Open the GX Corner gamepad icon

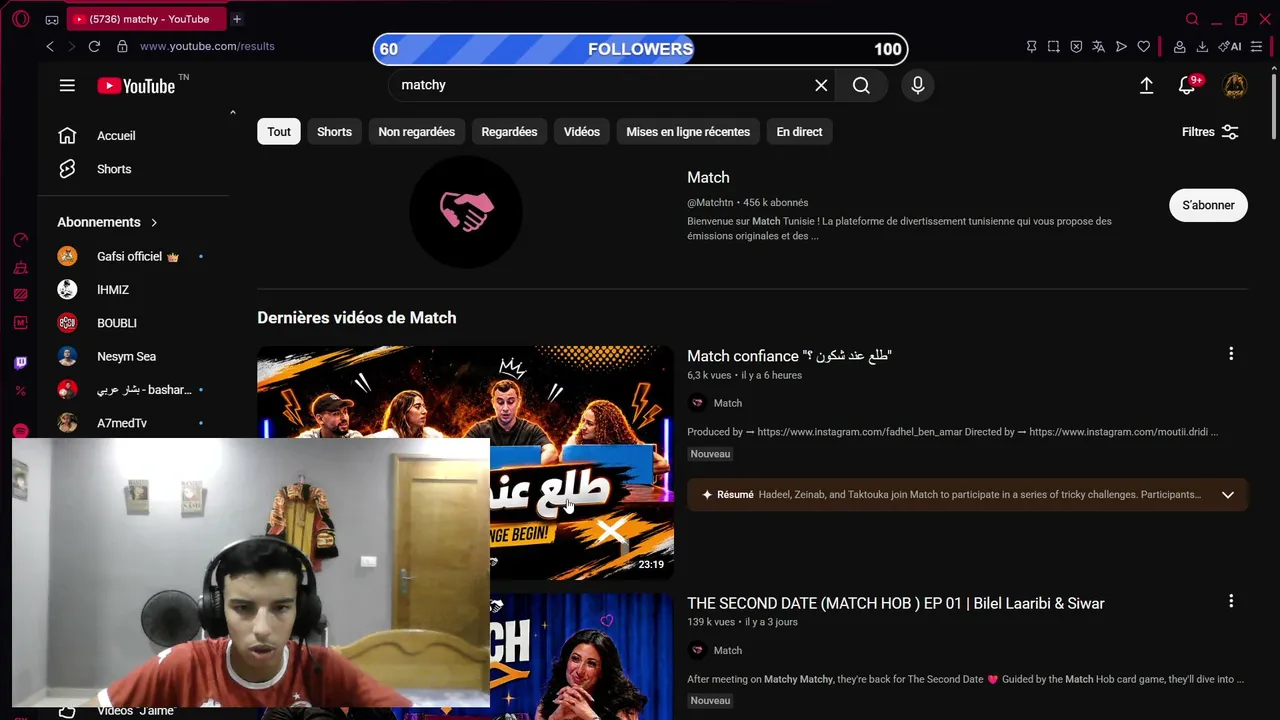click(x=52, y=19)
